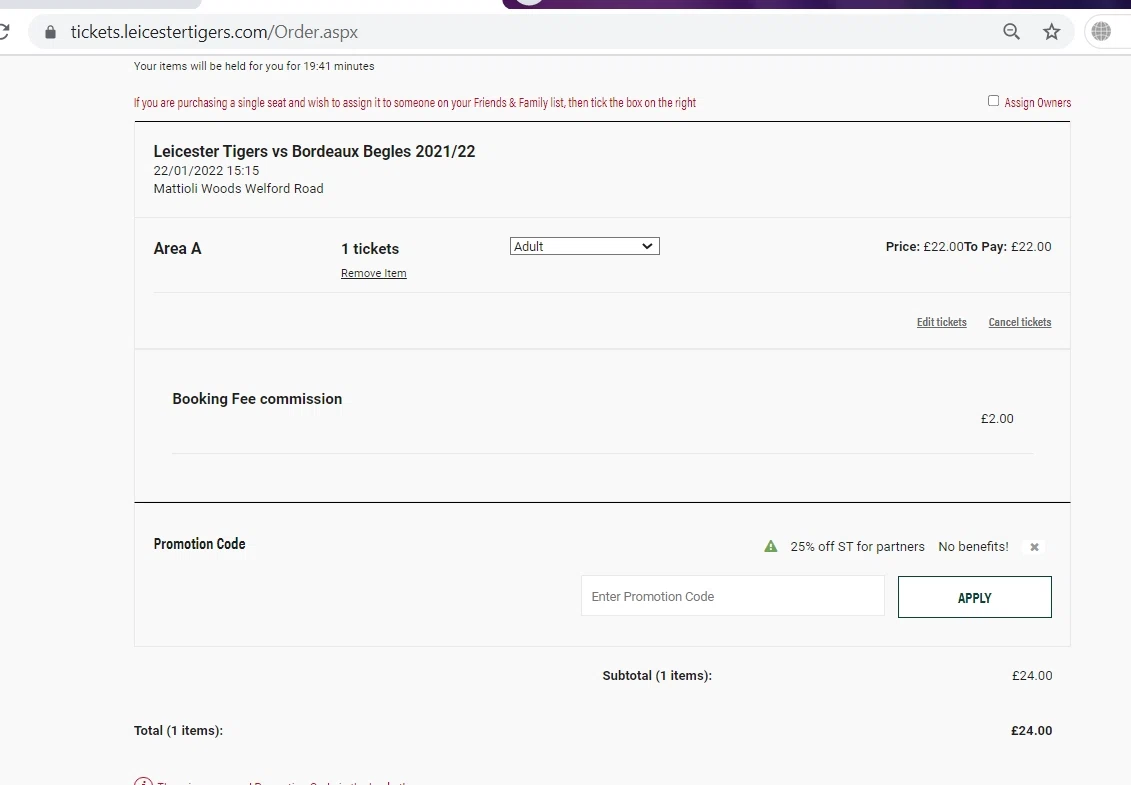
Task: Click the 'No benefits!' message
Action: (x=973, y=547)
